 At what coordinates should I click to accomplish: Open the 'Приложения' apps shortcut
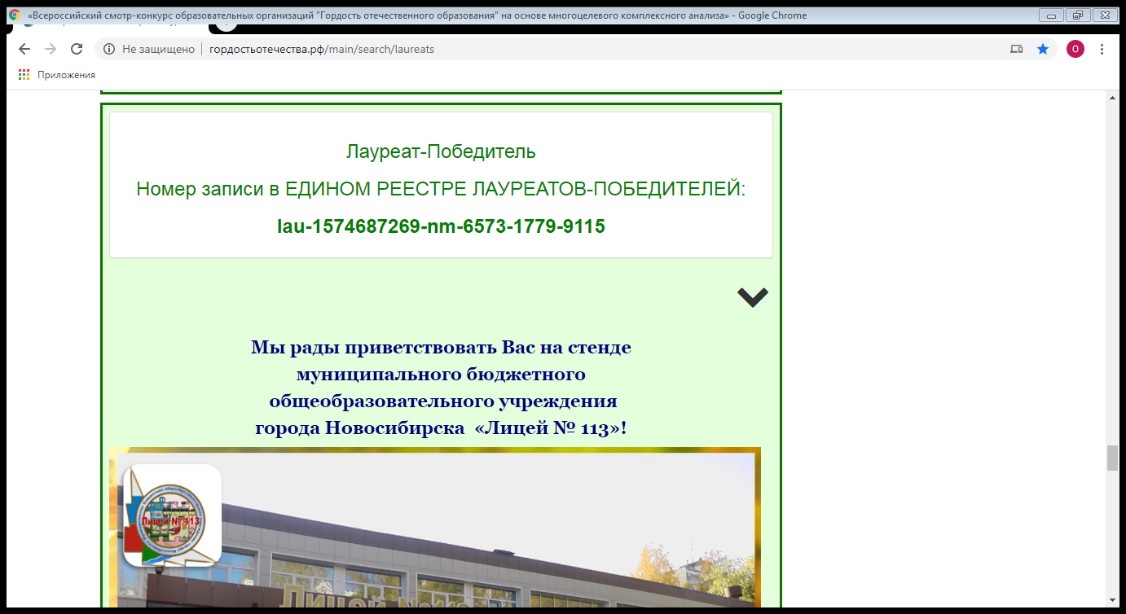(57, 75)
